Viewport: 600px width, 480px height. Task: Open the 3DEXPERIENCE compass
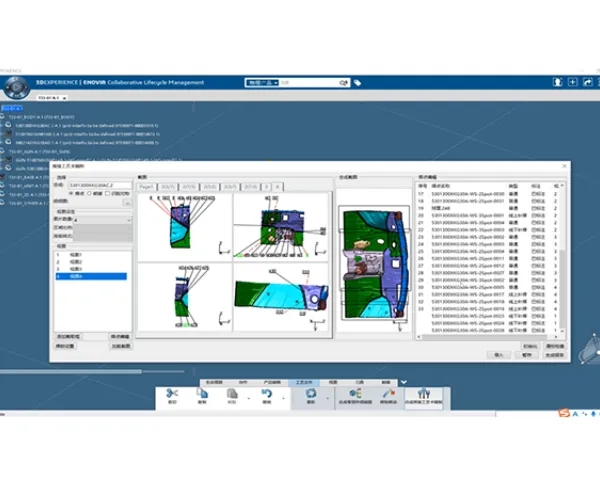[x=16, y=87]
